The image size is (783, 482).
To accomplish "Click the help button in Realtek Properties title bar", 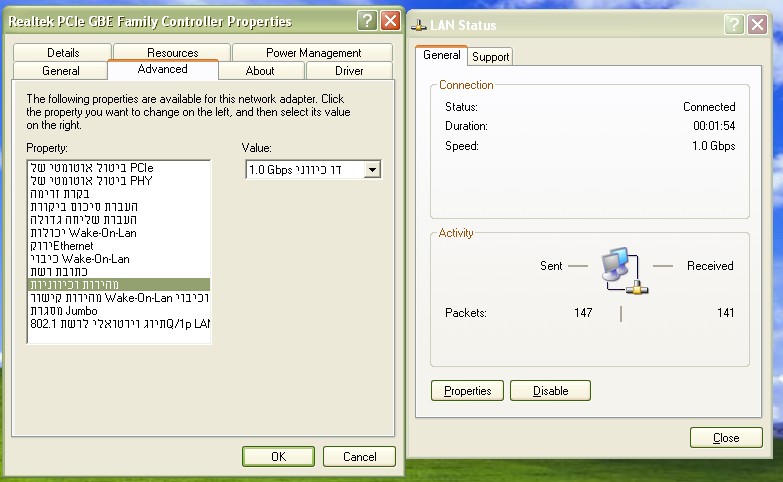I will point(367,20).
